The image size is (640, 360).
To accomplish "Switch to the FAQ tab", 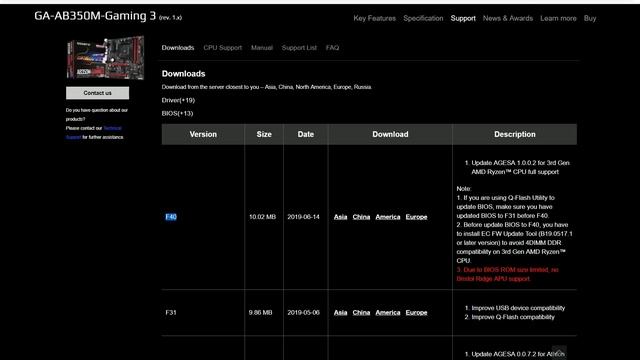I will pyautogui.click(x=332, y=48).
